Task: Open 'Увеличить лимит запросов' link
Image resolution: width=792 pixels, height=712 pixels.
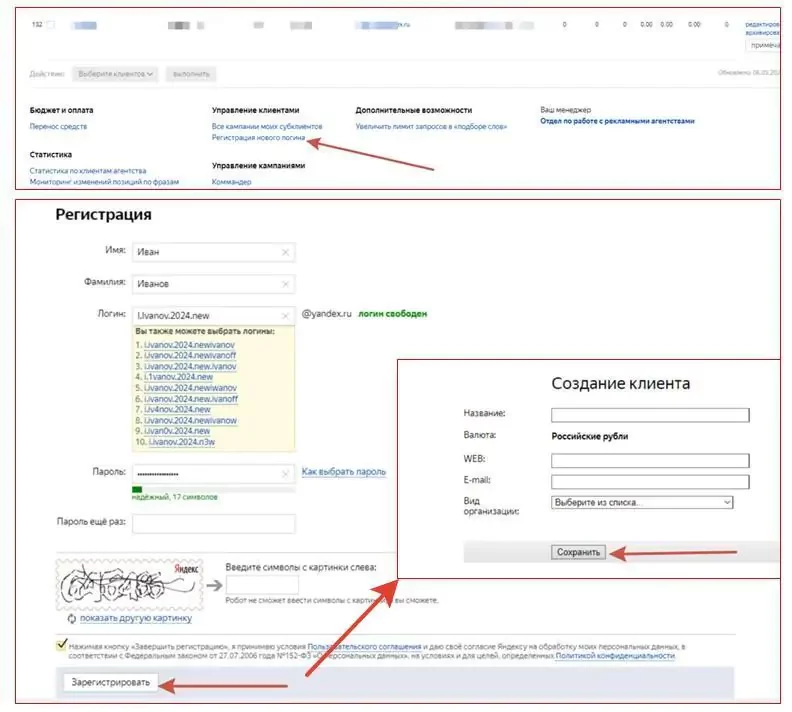Action: pos(431,126)
